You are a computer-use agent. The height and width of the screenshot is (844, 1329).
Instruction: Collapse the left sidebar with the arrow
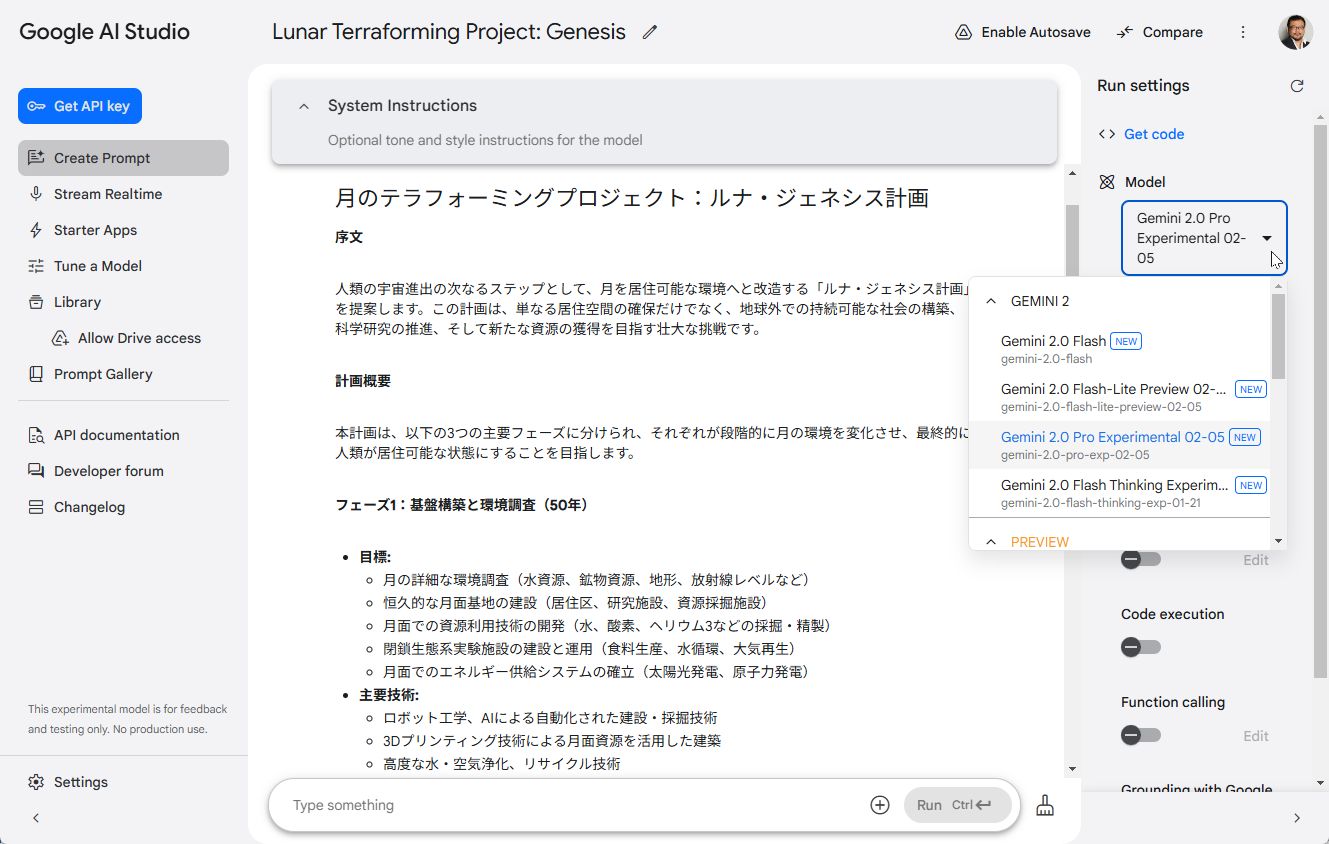coord(36,818)
